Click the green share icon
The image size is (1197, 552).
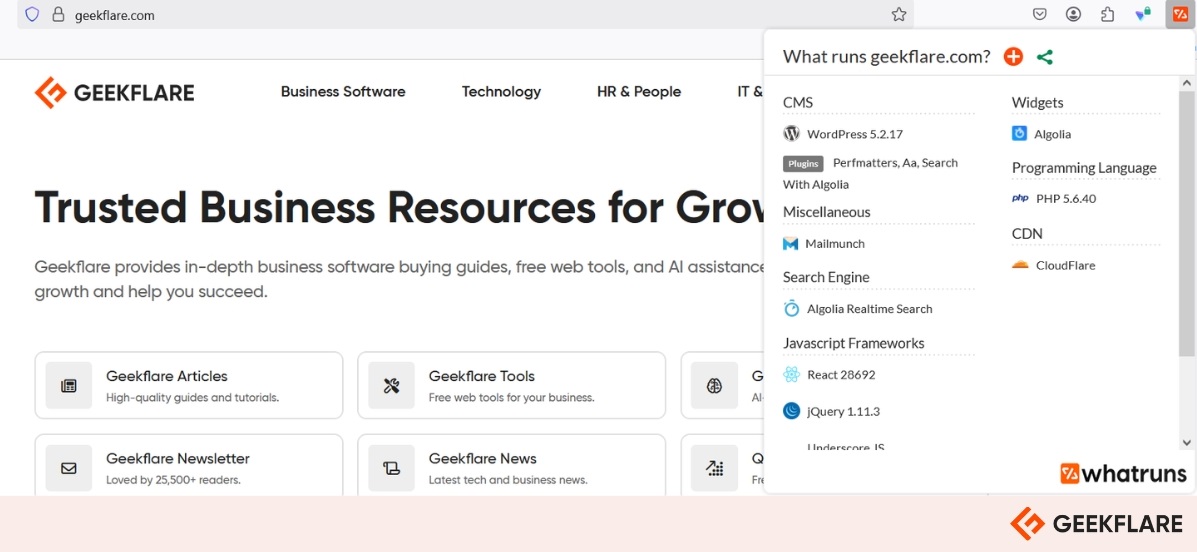[x=1045, y=56]
